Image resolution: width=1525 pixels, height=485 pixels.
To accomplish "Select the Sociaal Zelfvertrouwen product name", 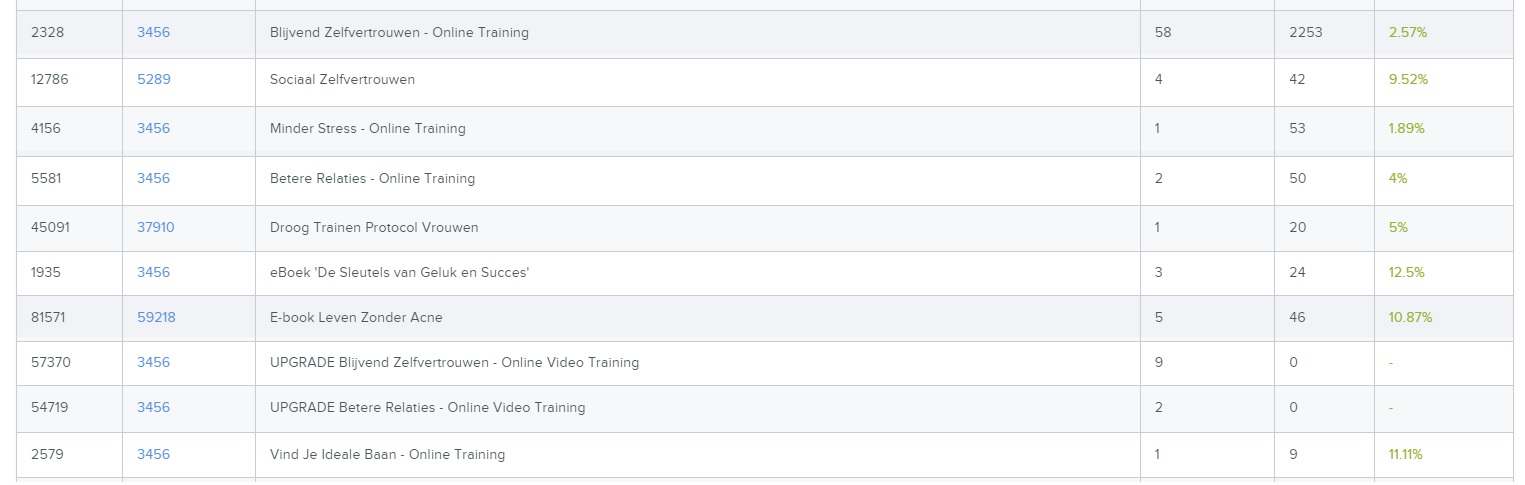I will pyautogui.click(x=342, y=79).
